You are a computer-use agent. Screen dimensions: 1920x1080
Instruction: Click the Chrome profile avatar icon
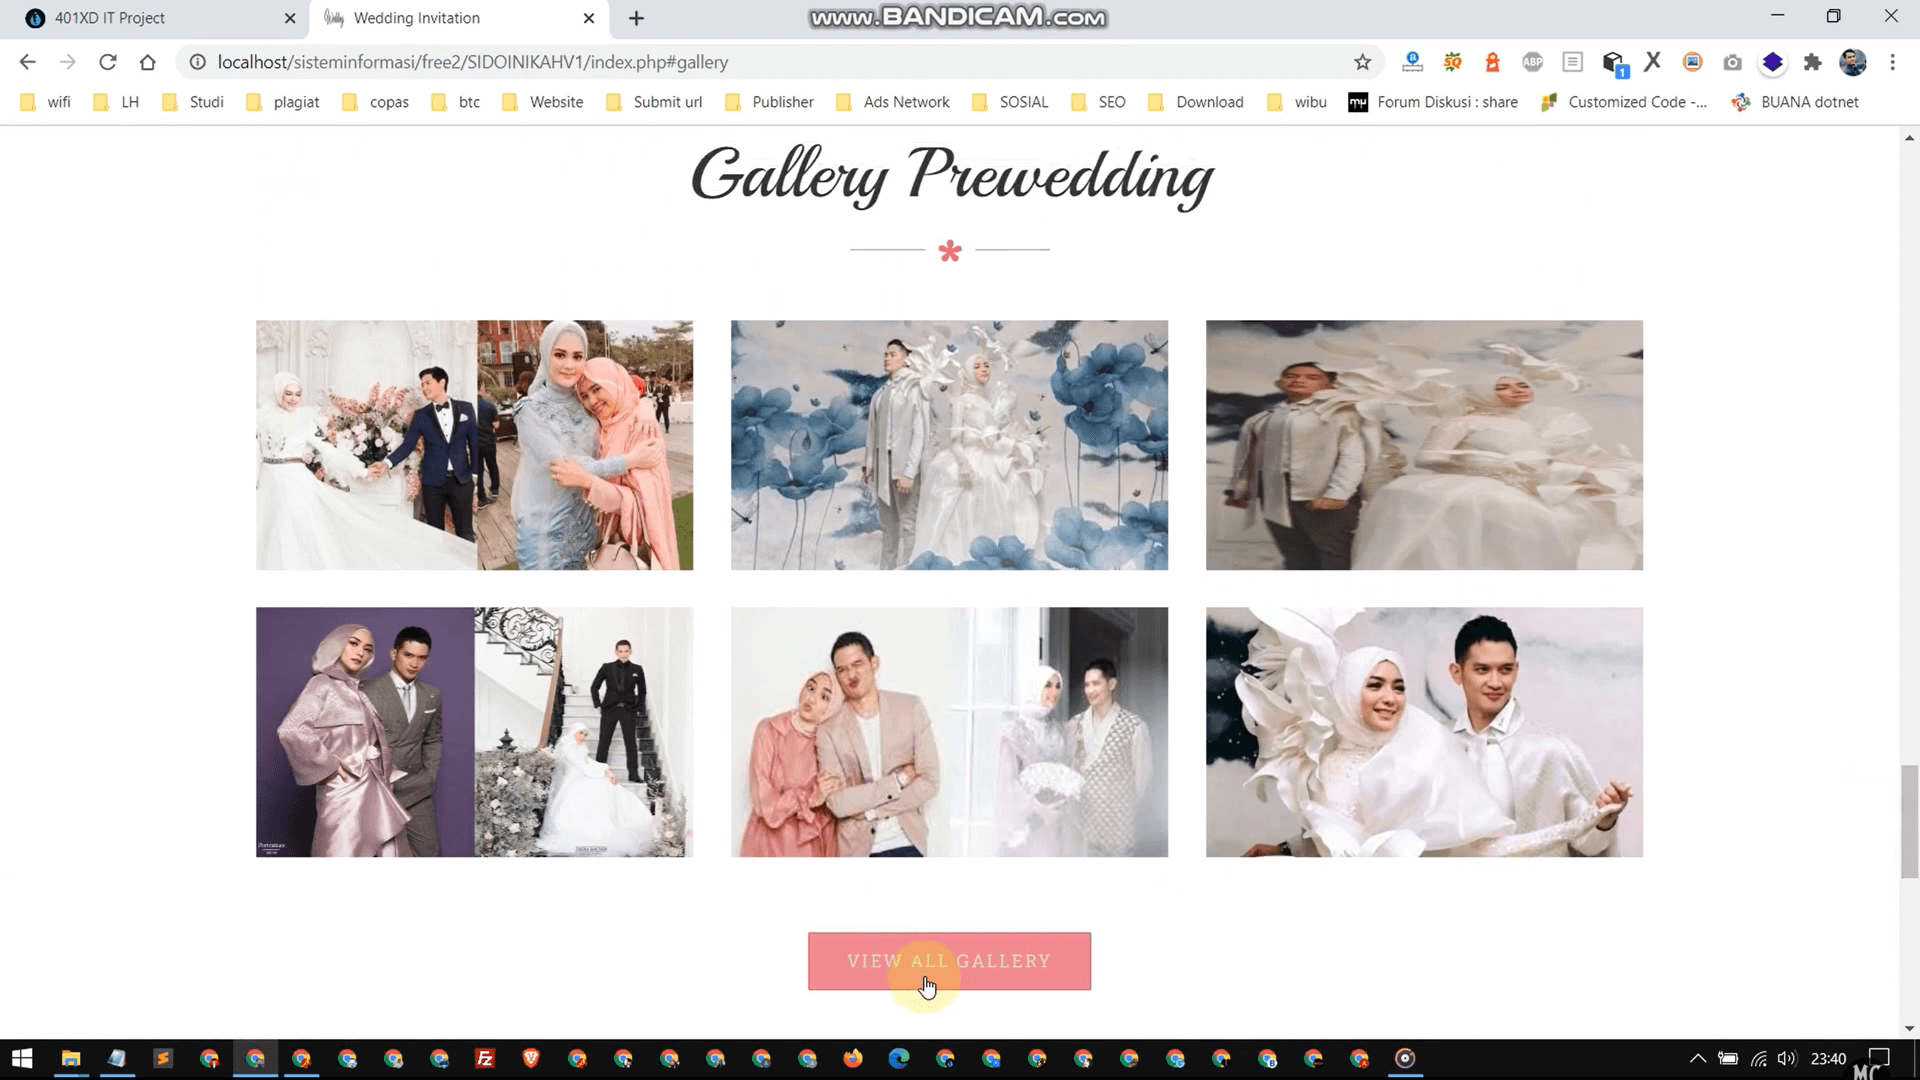pos(1852,62)
